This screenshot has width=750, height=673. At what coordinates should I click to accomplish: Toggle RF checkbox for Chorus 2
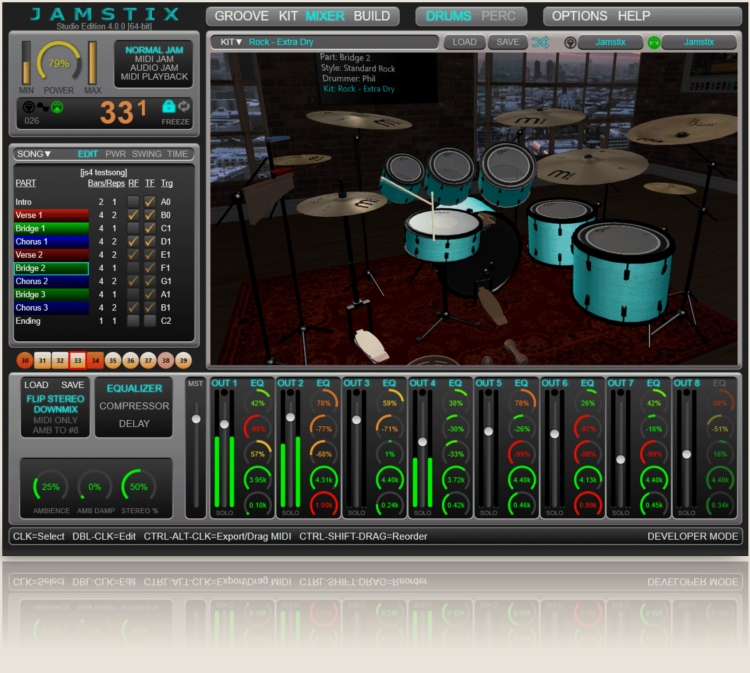[x=133, y=281]
